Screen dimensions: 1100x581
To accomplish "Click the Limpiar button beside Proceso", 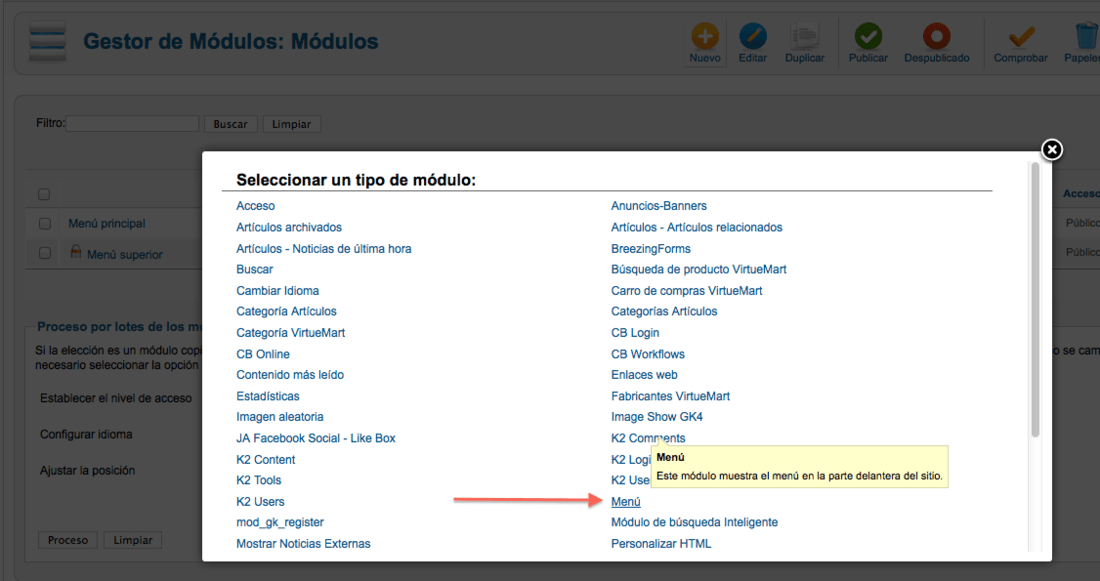I will [133, 540].
